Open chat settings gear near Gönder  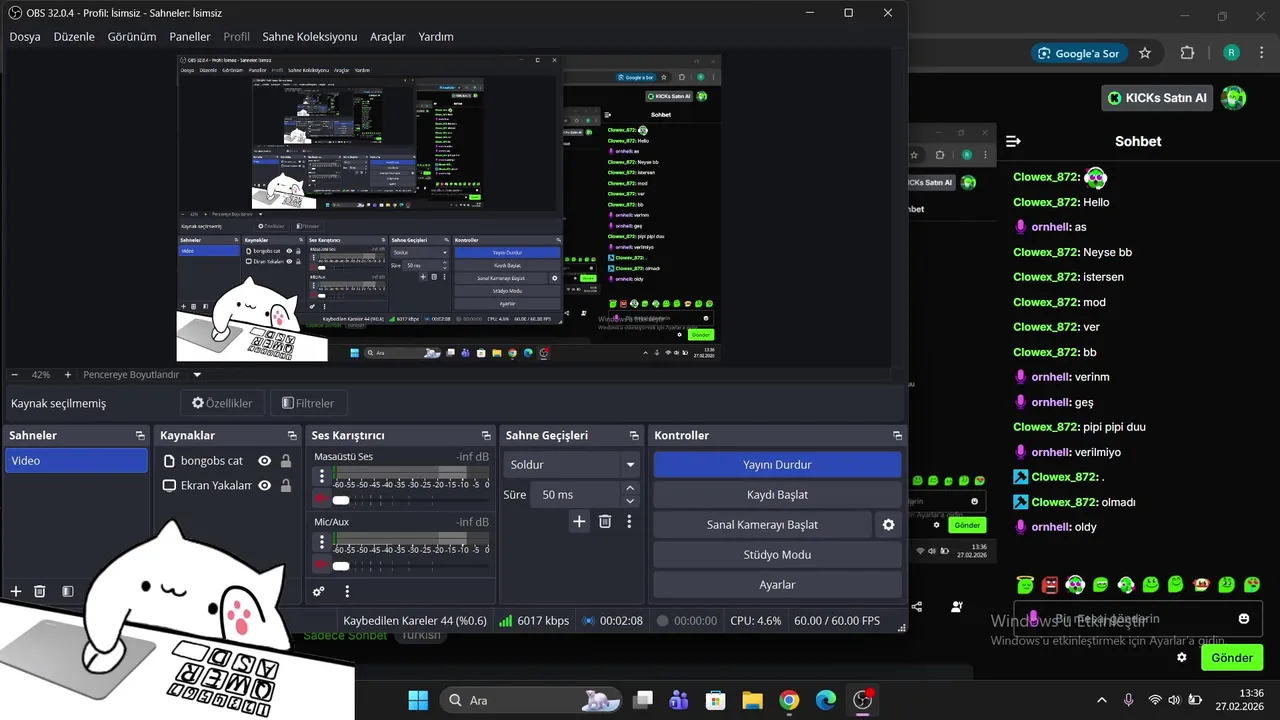point(1182,657)
